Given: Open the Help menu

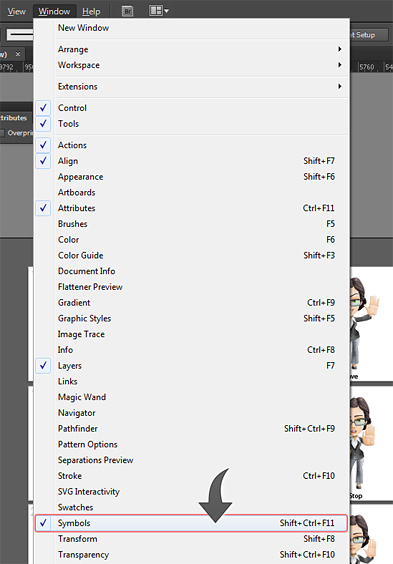Looking at the screenshot, I should point(91,12).
